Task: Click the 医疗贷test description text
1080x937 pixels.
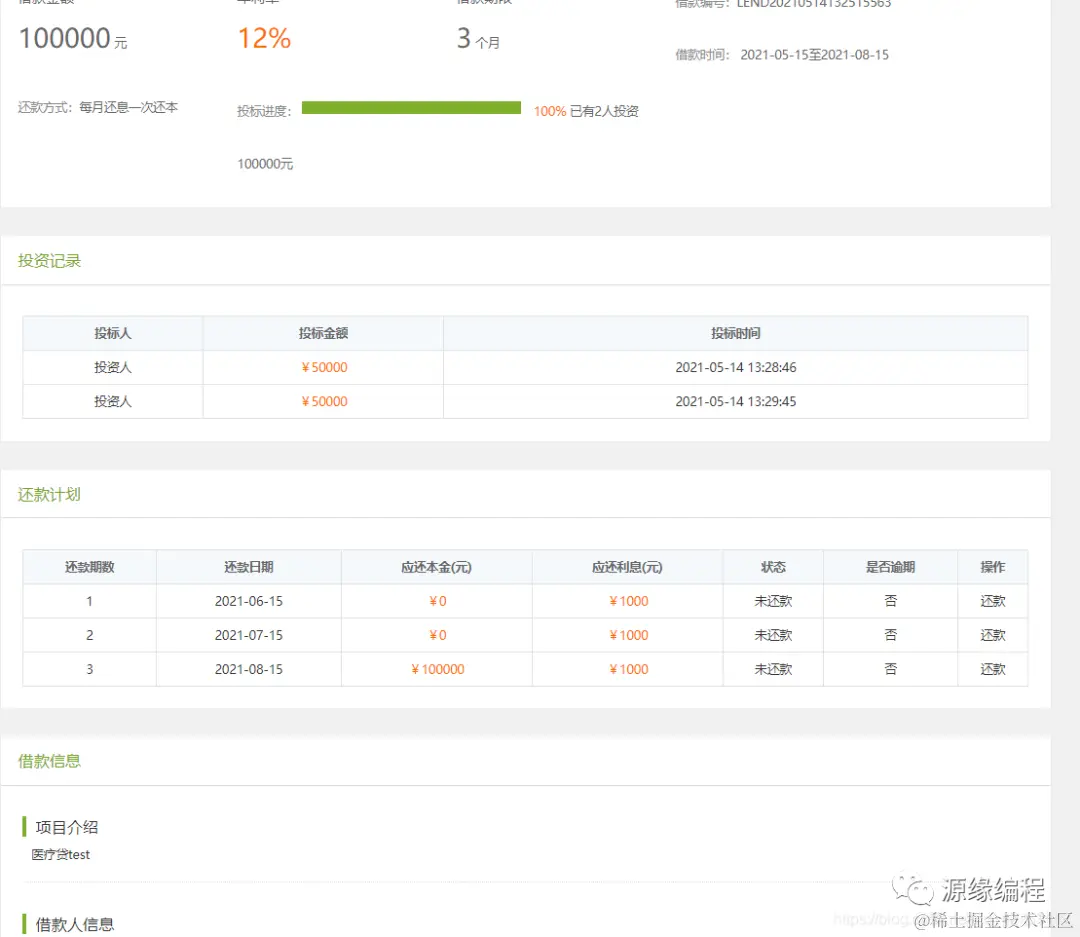Action: (61, 854)
